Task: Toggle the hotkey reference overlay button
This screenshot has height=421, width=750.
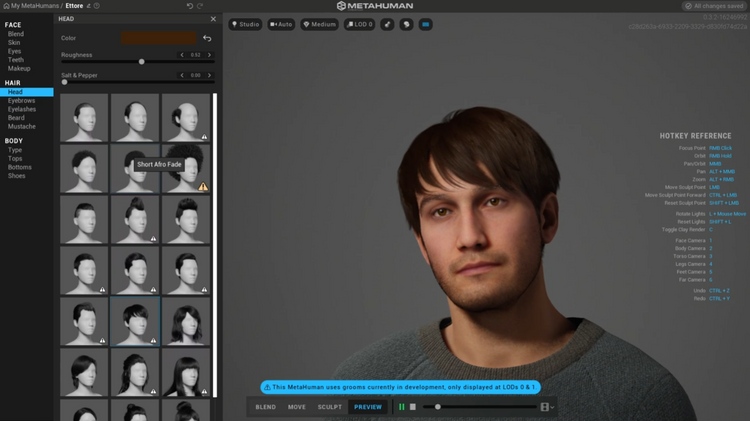Action: click(425, 24)
